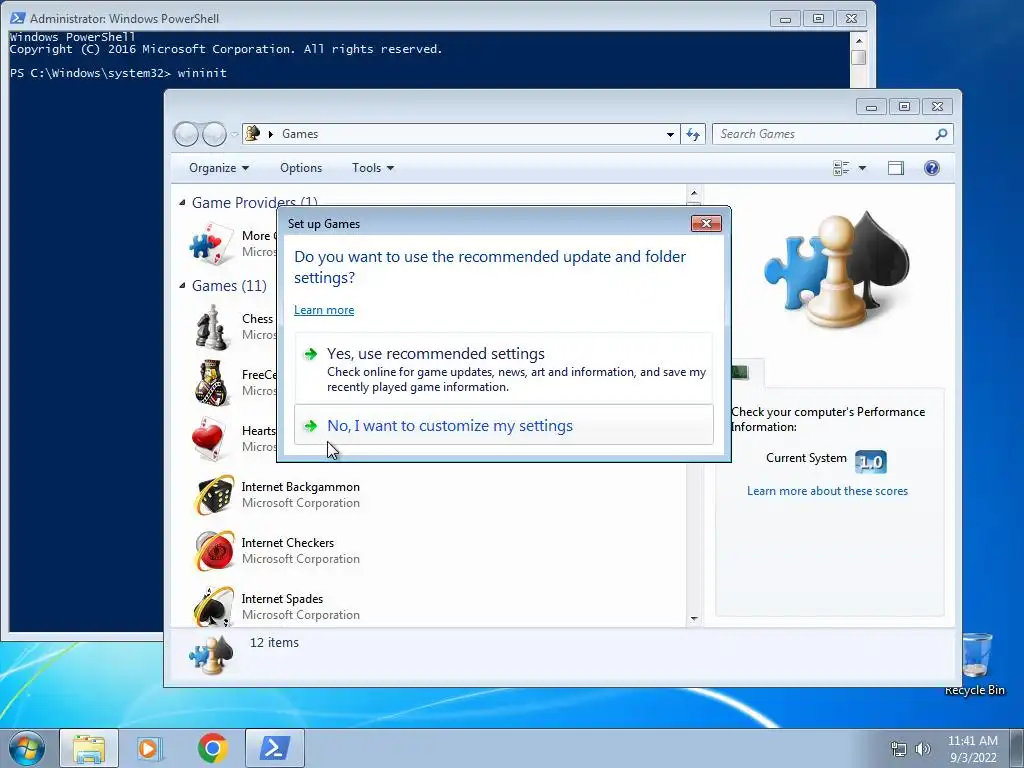
Task: Click the breadcrumb arrow before Games
Action: [270, 134]
